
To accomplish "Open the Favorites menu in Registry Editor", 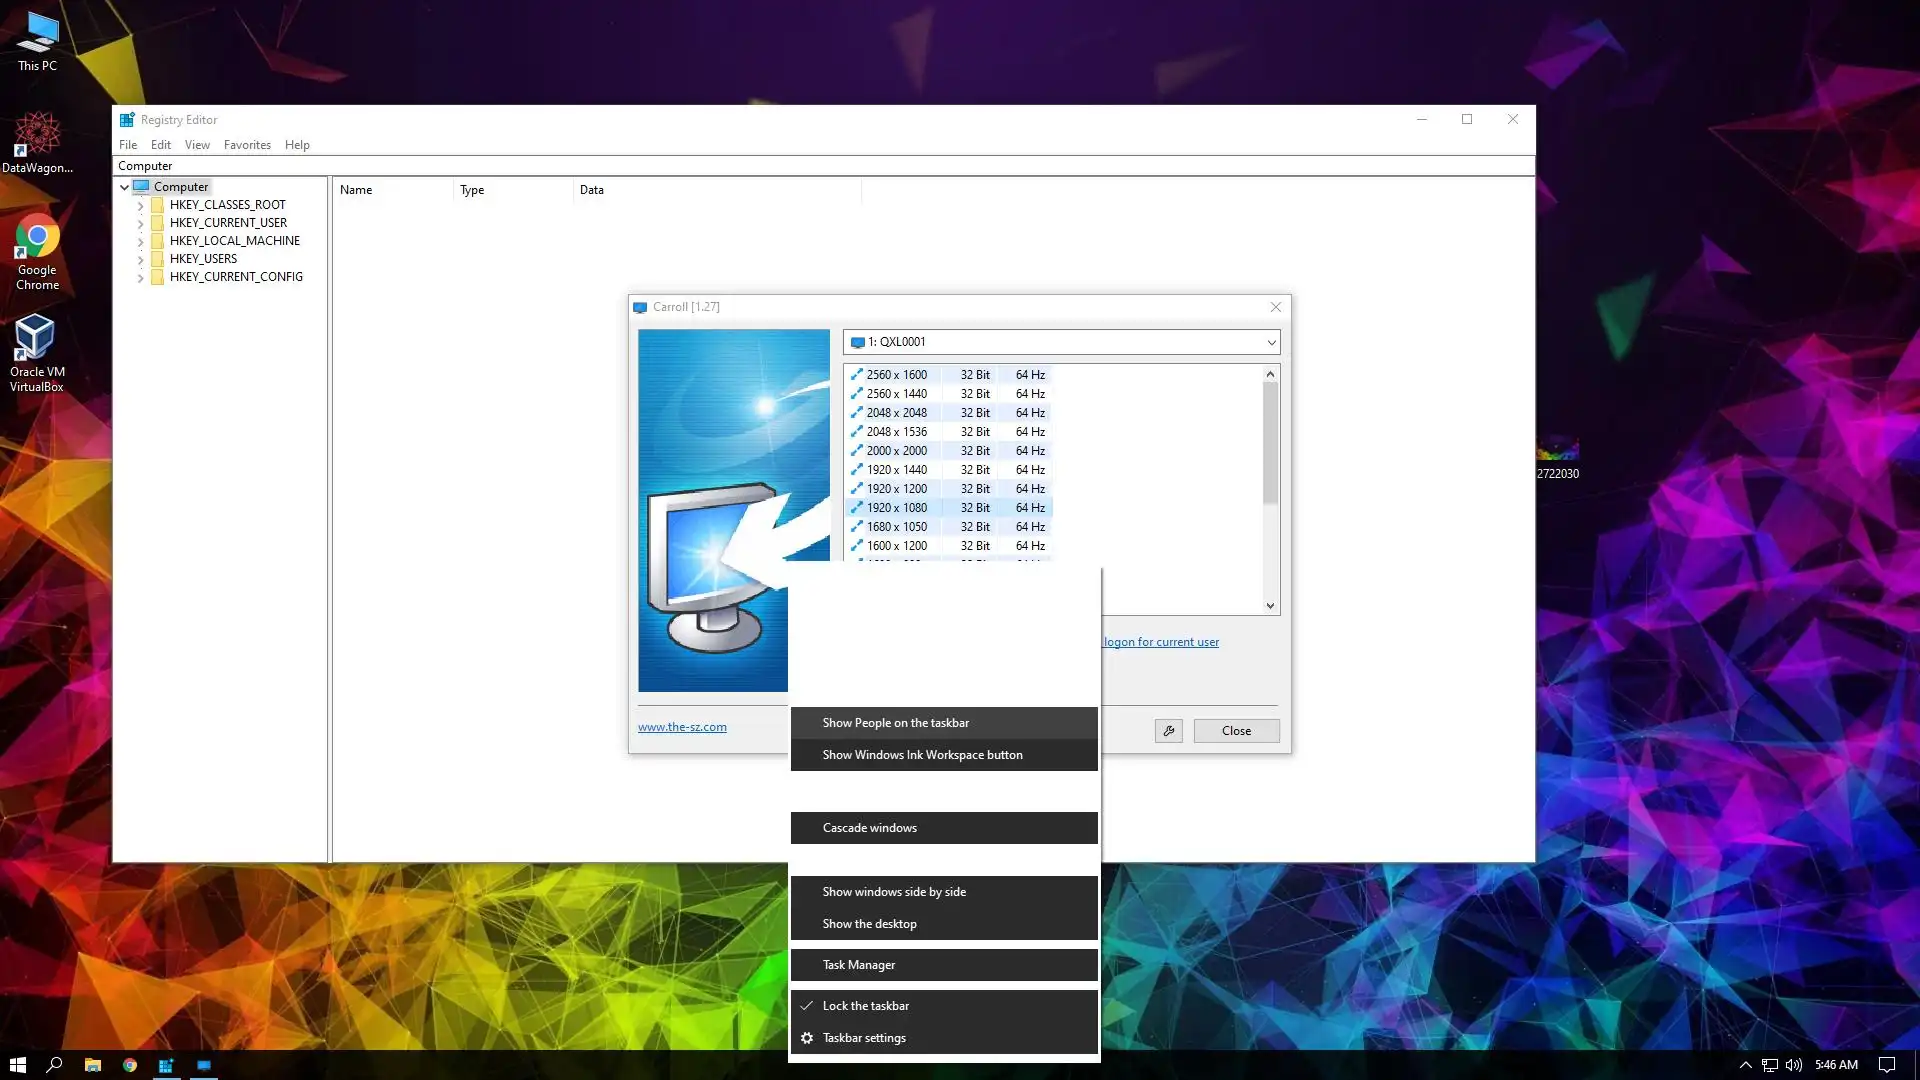I will tap(247, 145).
